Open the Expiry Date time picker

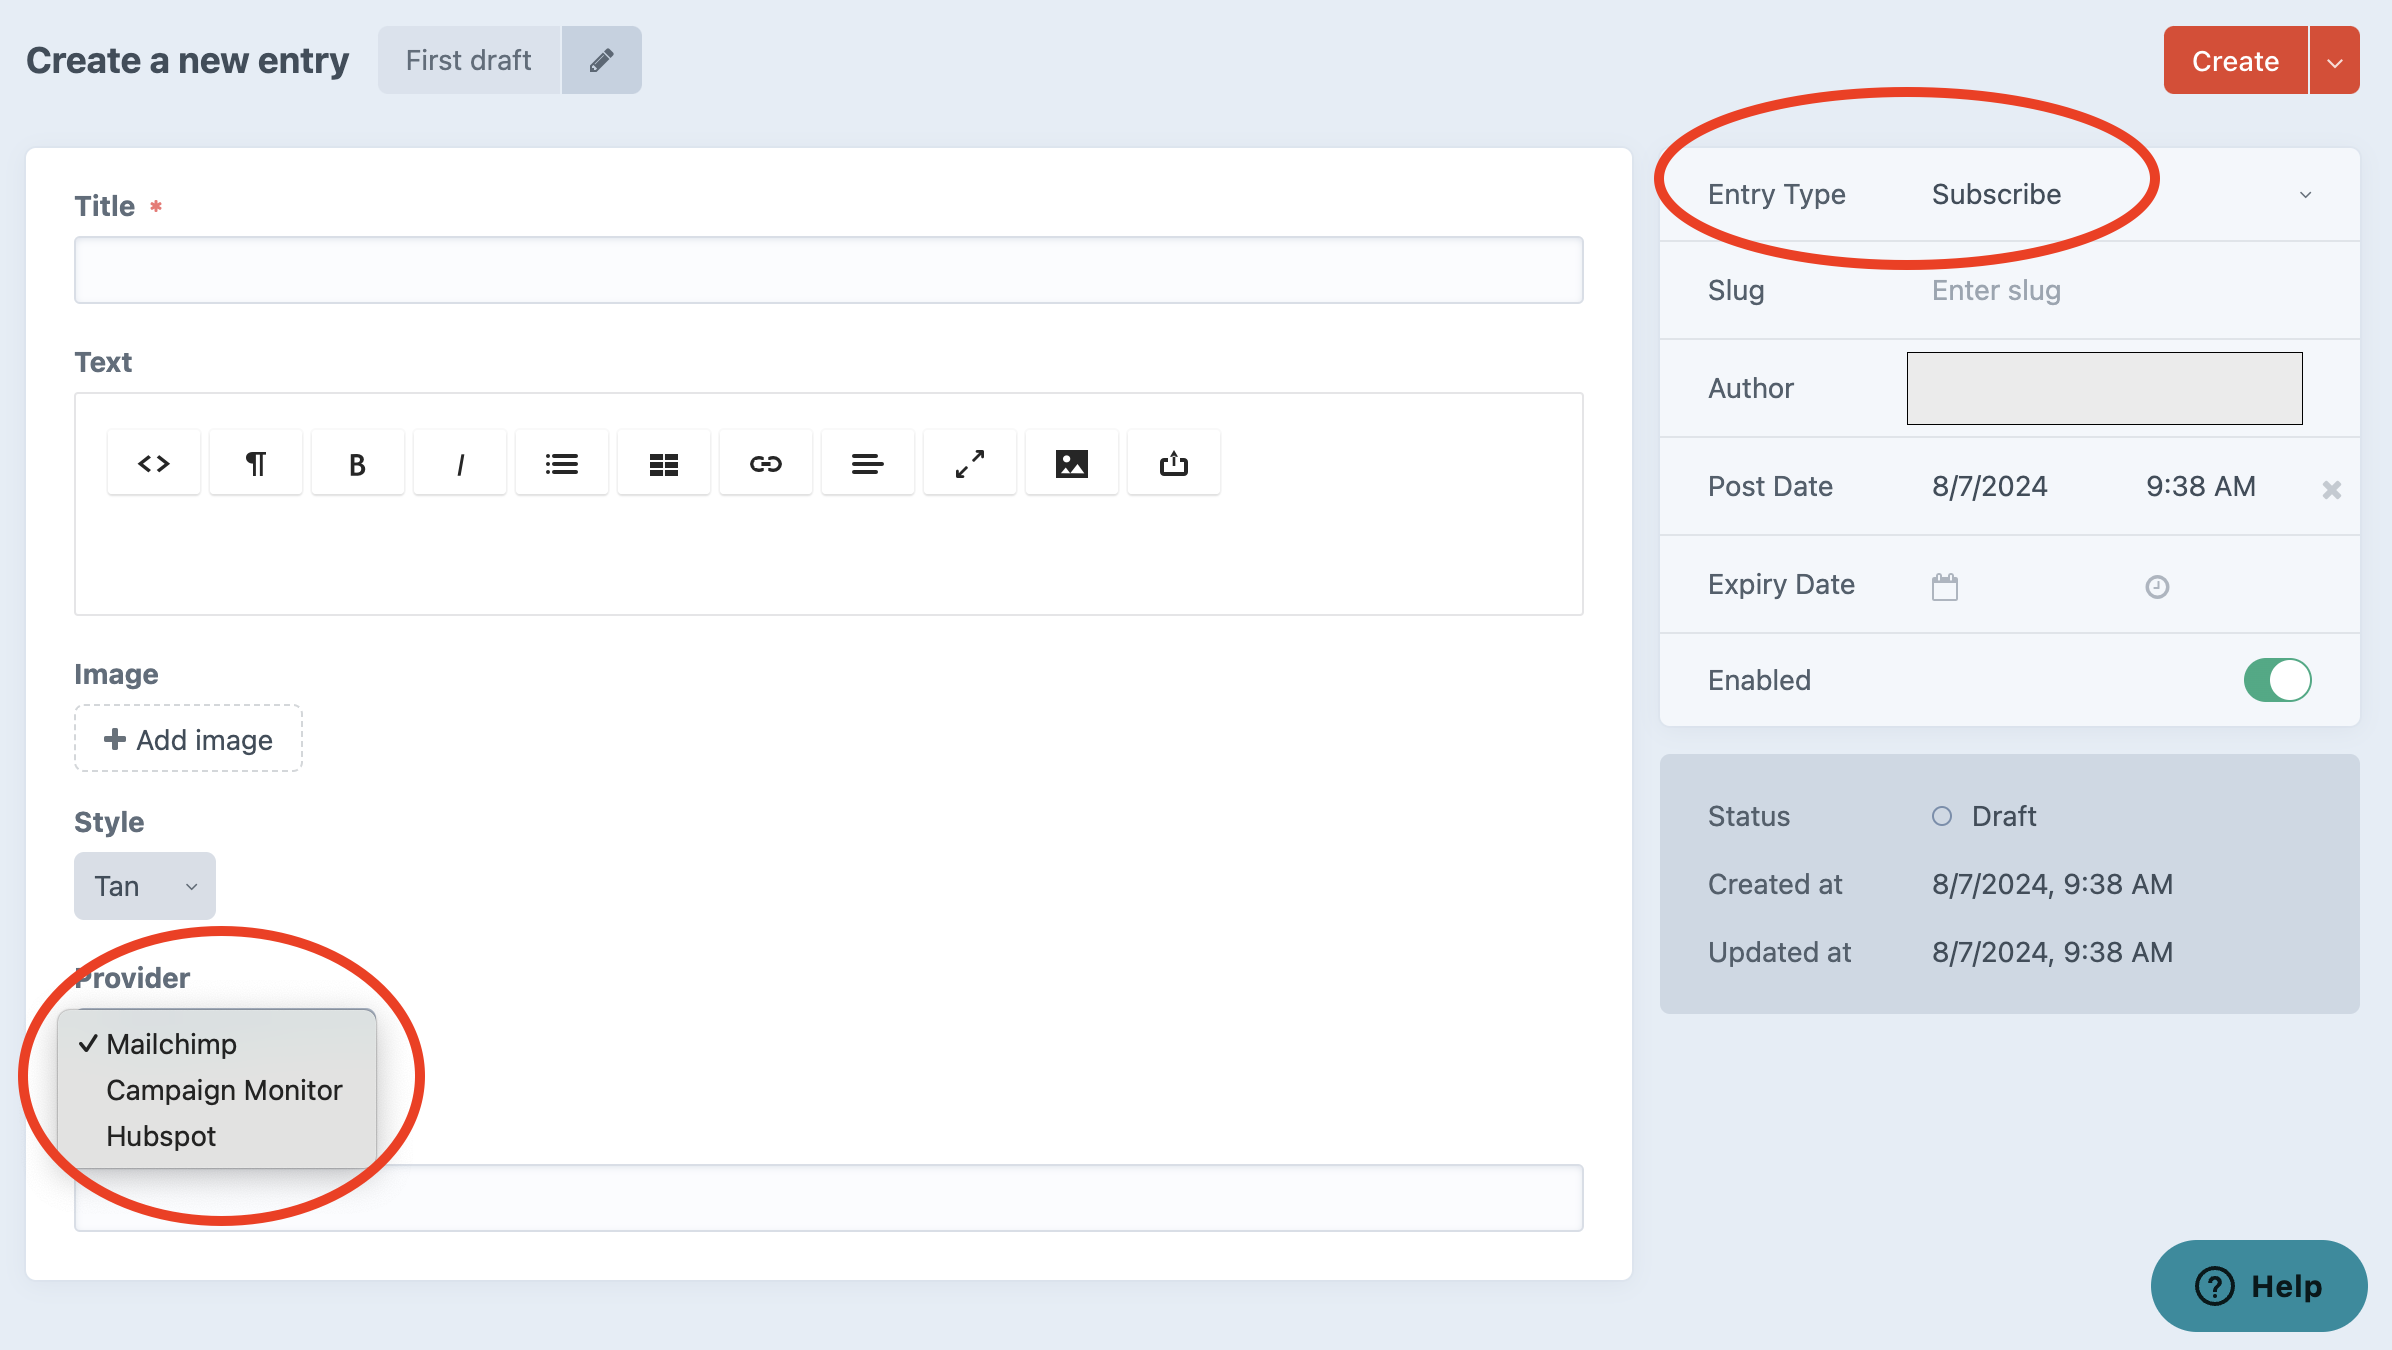click(2157, 587)
